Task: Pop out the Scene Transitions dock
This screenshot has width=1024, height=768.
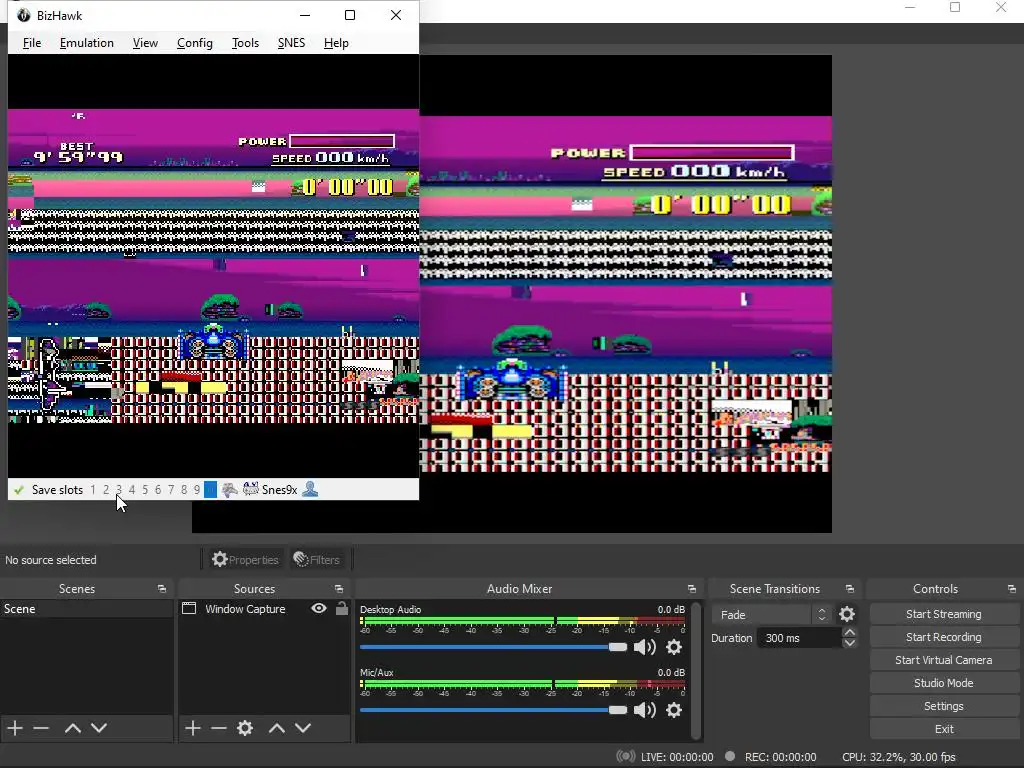Action: point(850,589)
